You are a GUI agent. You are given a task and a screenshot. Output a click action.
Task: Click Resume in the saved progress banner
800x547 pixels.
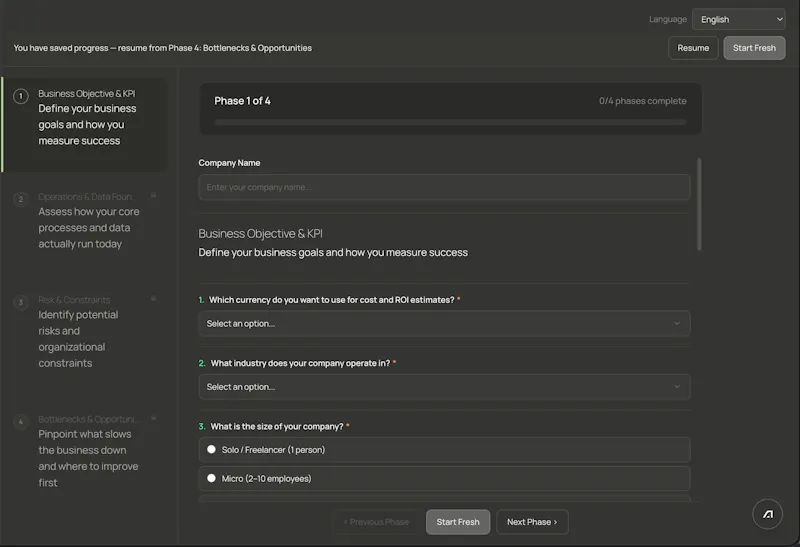(693, 48)
